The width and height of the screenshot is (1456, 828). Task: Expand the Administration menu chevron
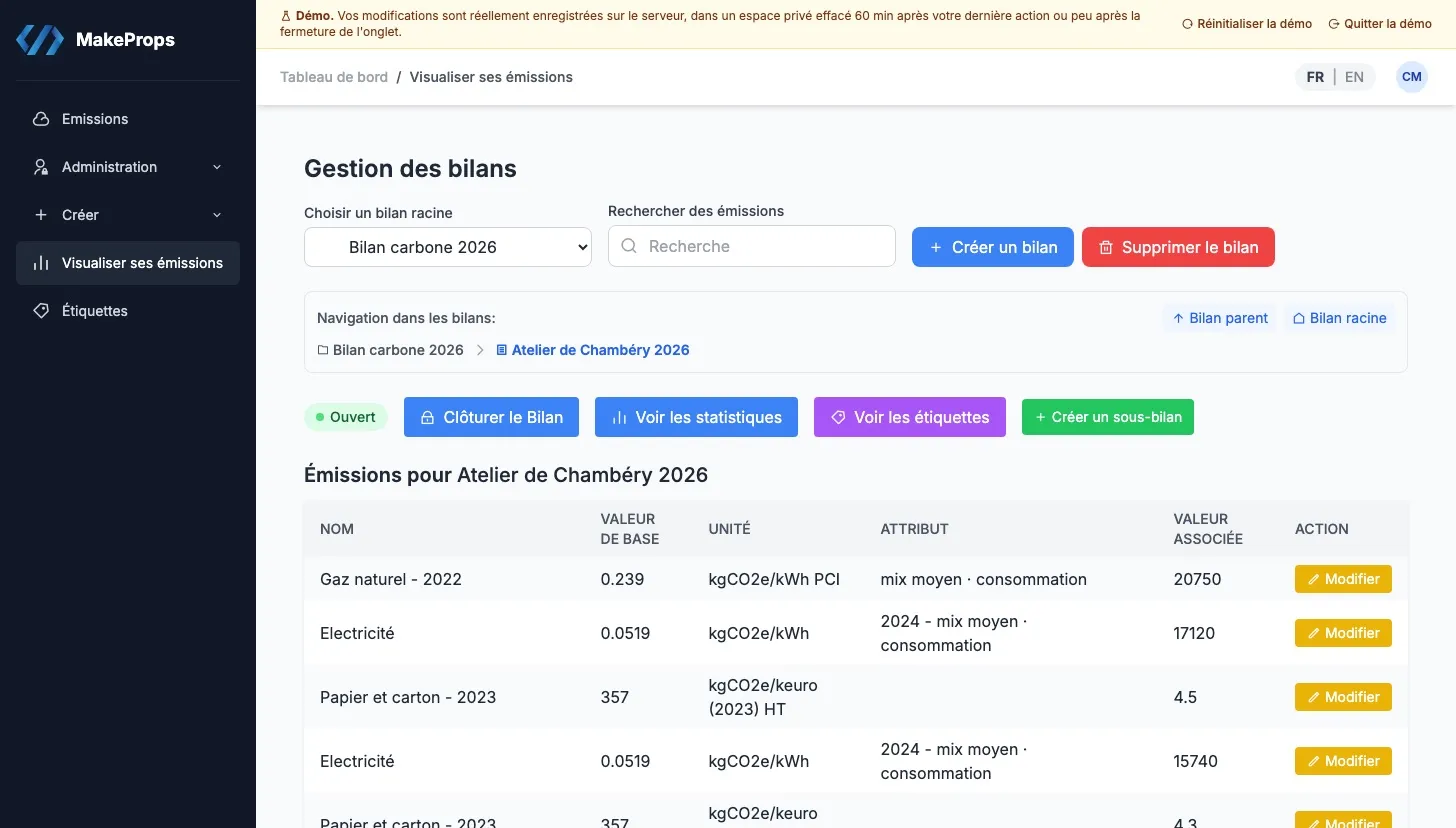[217, 167]
